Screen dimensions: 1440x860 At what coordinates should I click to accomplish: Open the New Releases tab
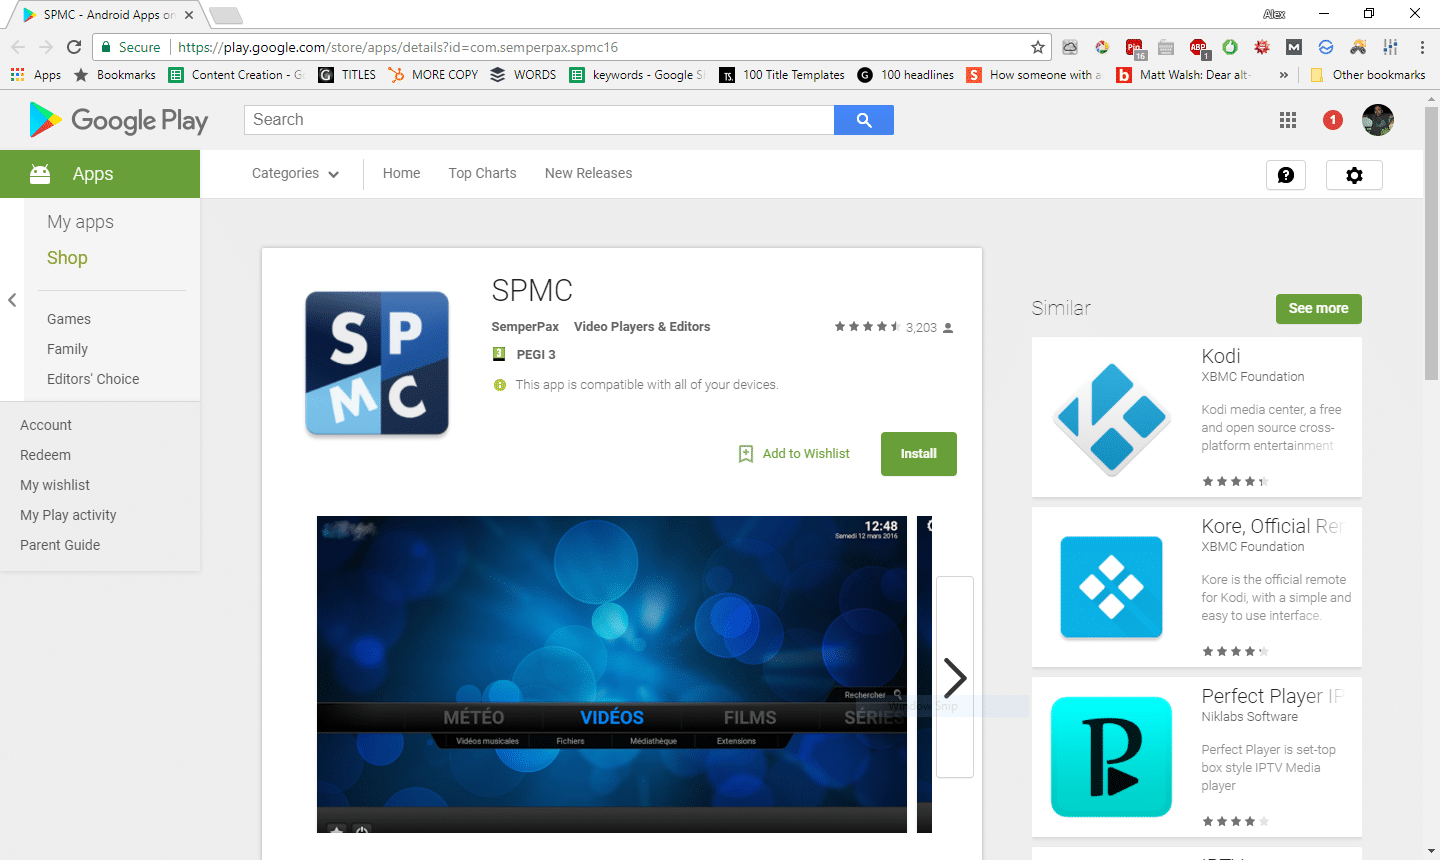coord(588,173)
